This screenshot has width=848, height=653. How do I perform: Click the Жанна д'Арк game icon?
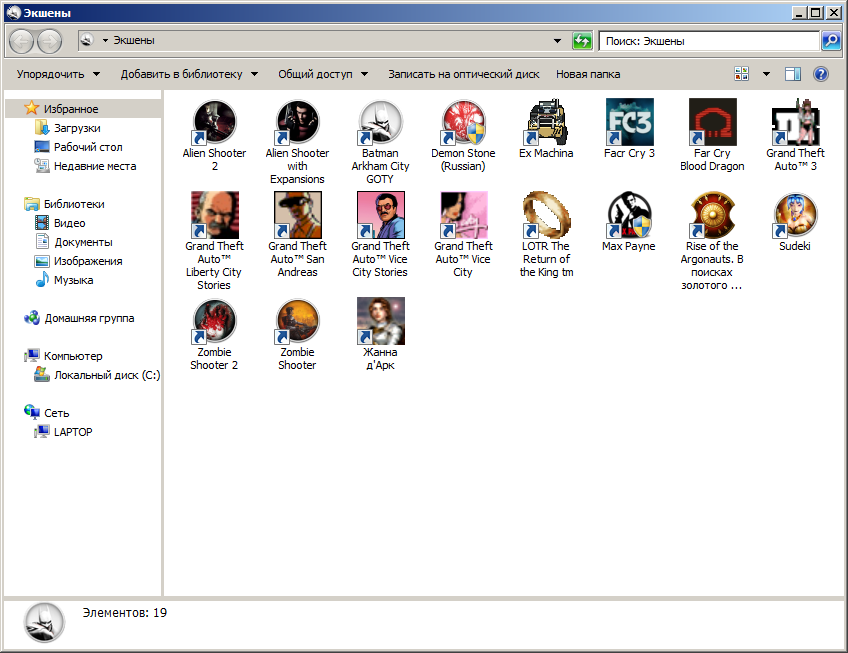tap(380, 321)
